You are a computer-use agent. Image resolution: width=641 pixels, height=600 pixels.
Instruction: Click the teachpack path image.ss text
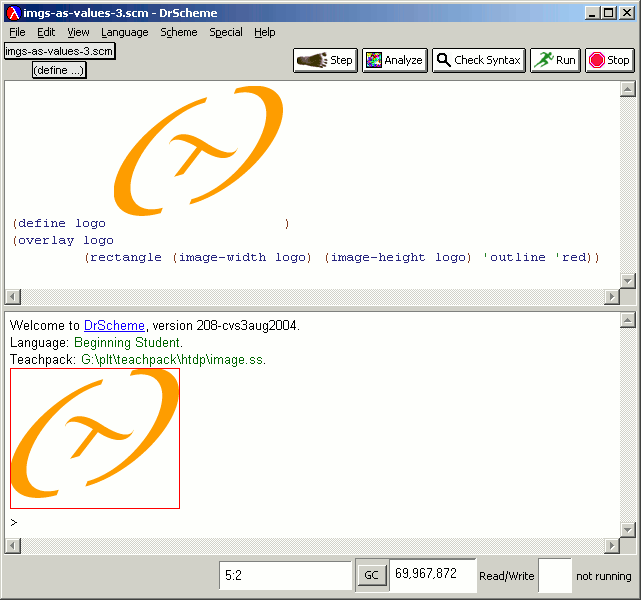173,360
